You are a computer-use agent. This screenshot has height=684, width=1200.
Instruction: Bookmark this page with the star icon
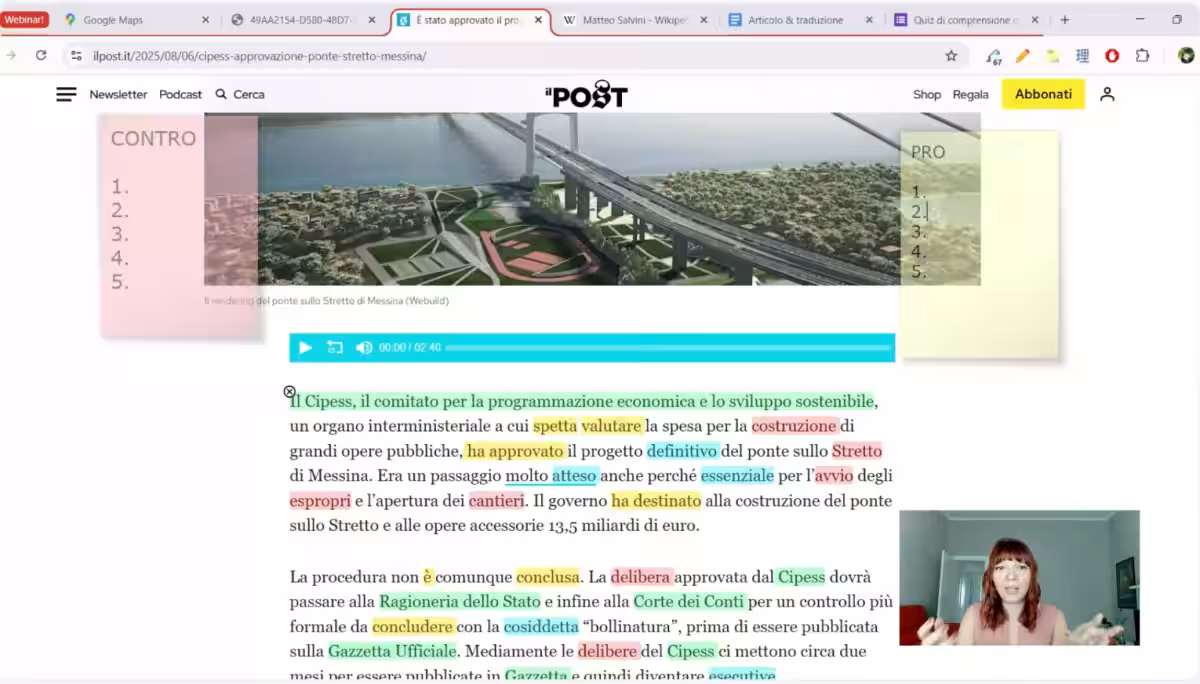(x=951, y=56)
